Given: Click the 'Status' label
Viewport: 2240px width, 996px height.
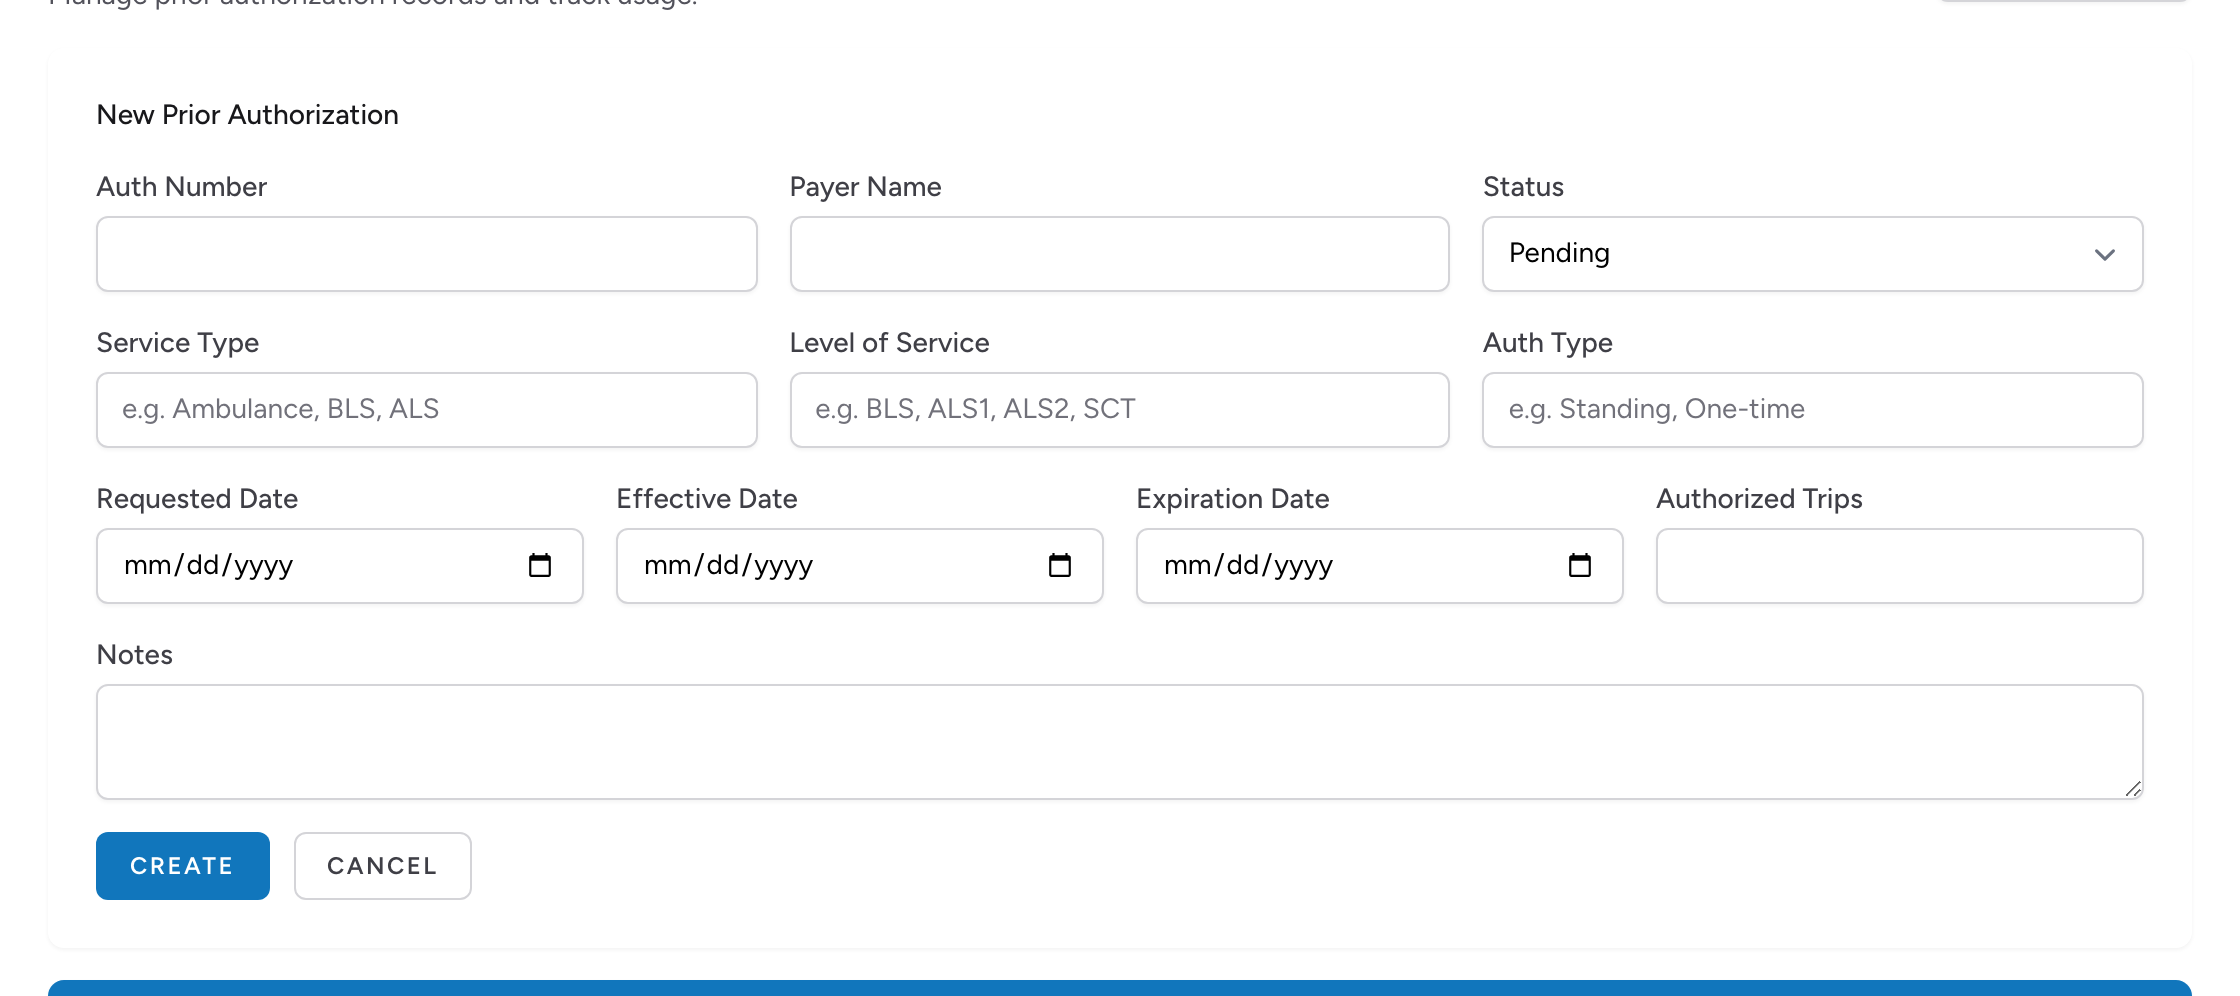Looking at the screenshot, I should (x=1523, y=187).
